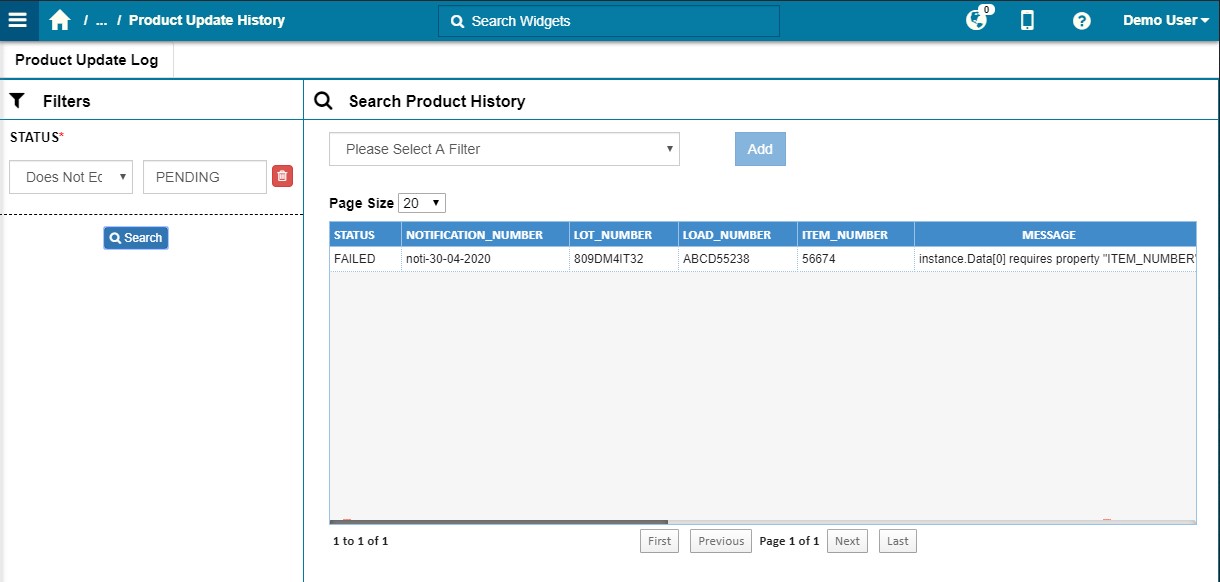Click the Add filter button
The image size is (1220, 582).
(x=760, y=148)
